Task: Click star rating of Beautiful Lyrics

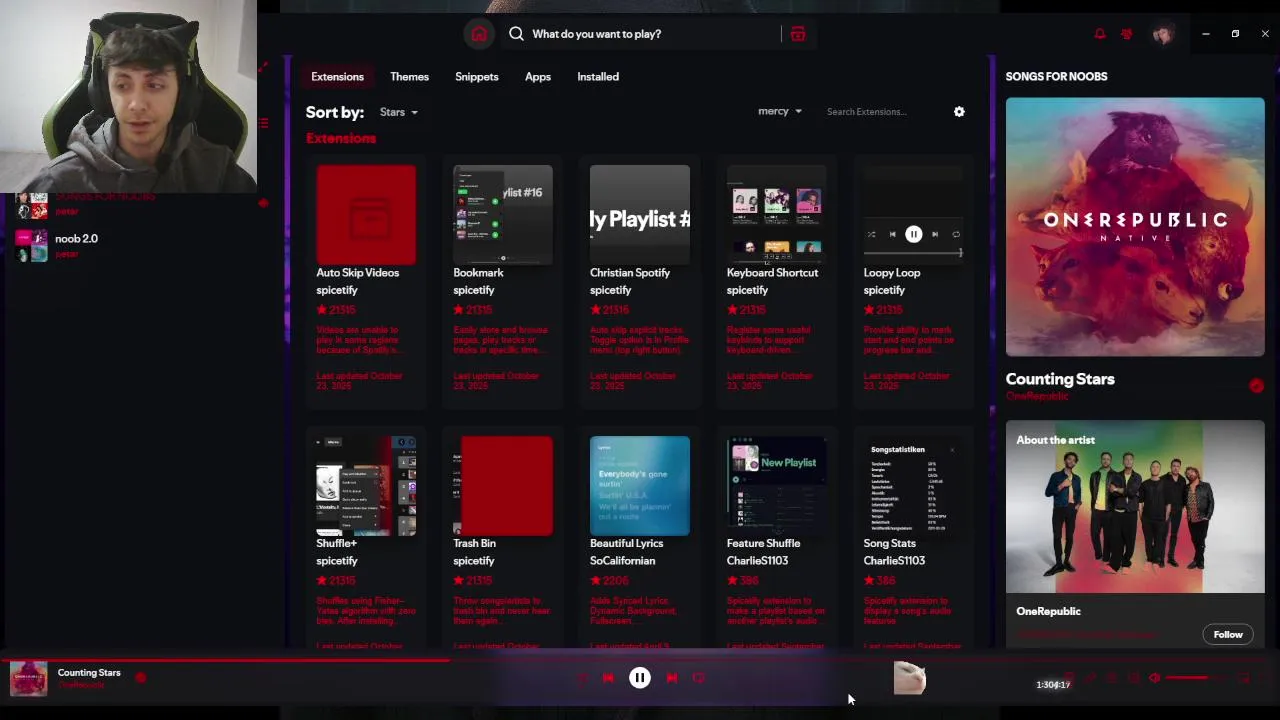Action: 609,580
